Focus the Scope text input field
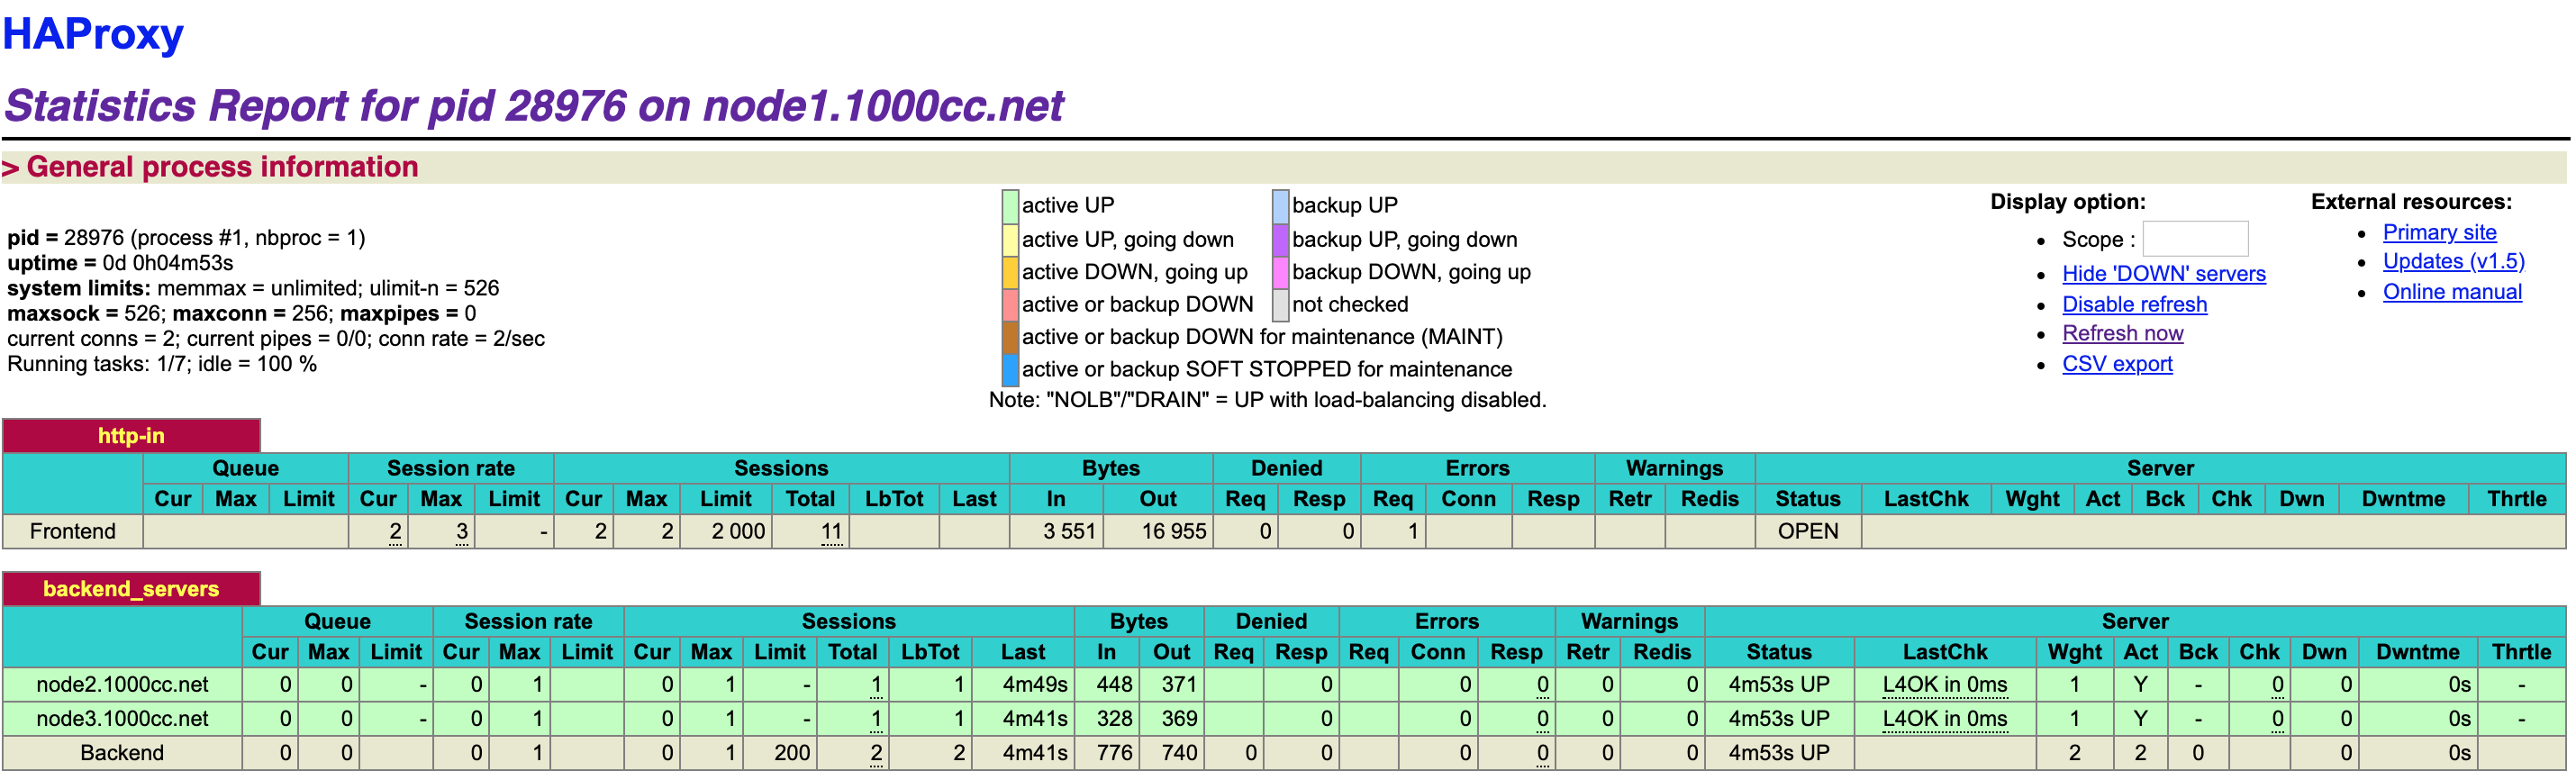 click(2194, 239)
